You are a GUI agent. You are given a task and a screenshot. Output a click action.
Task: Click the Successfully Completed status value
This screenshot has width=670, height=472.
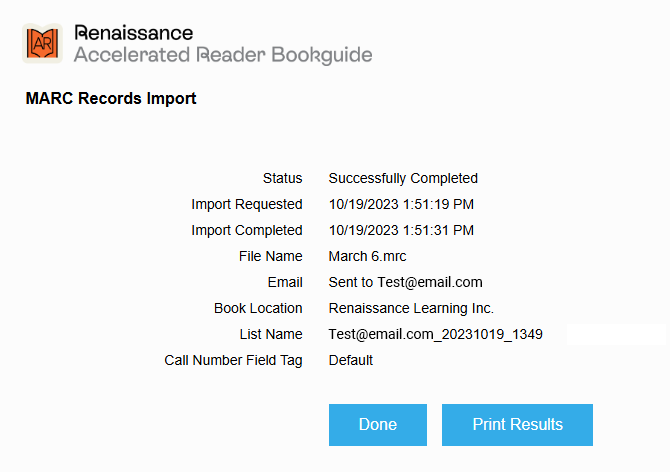pyautogui.click(x=403, y=178)
